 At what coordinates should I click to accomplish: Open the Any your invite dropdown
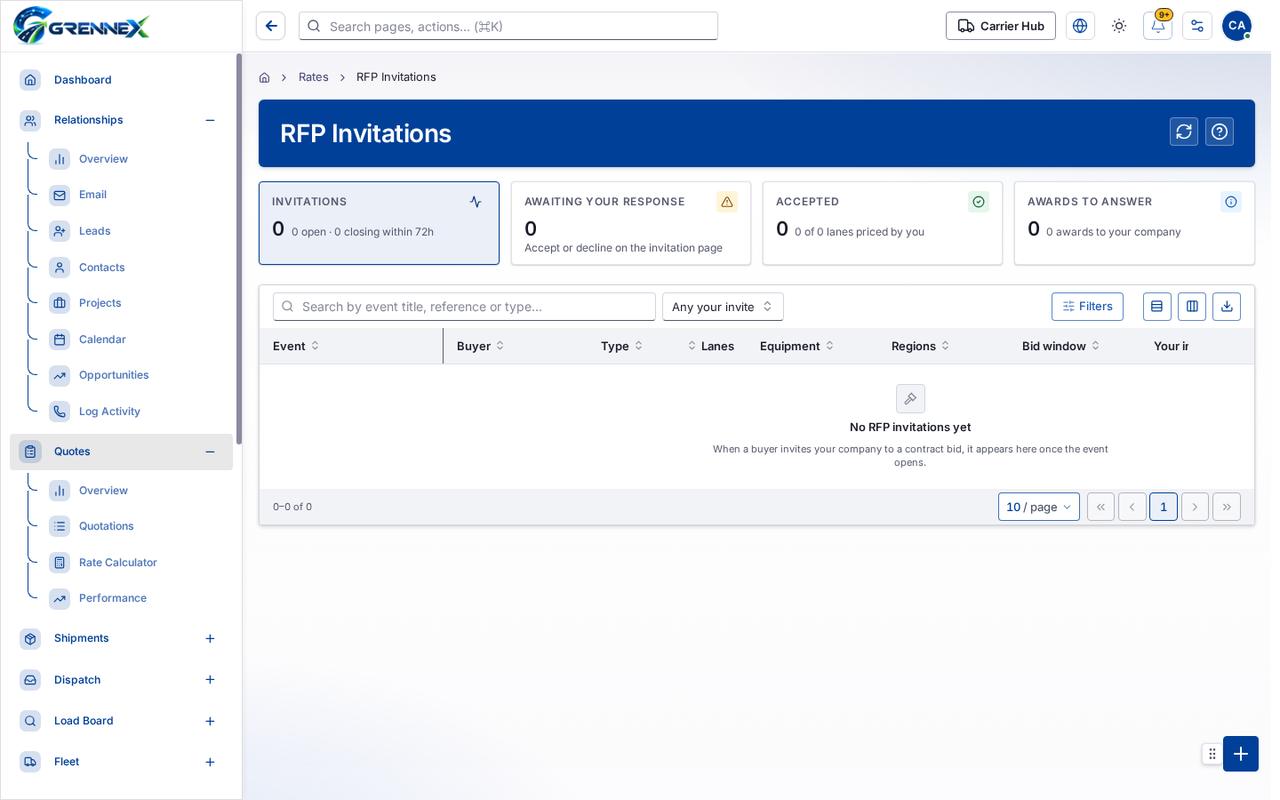[x=723, y=307]
